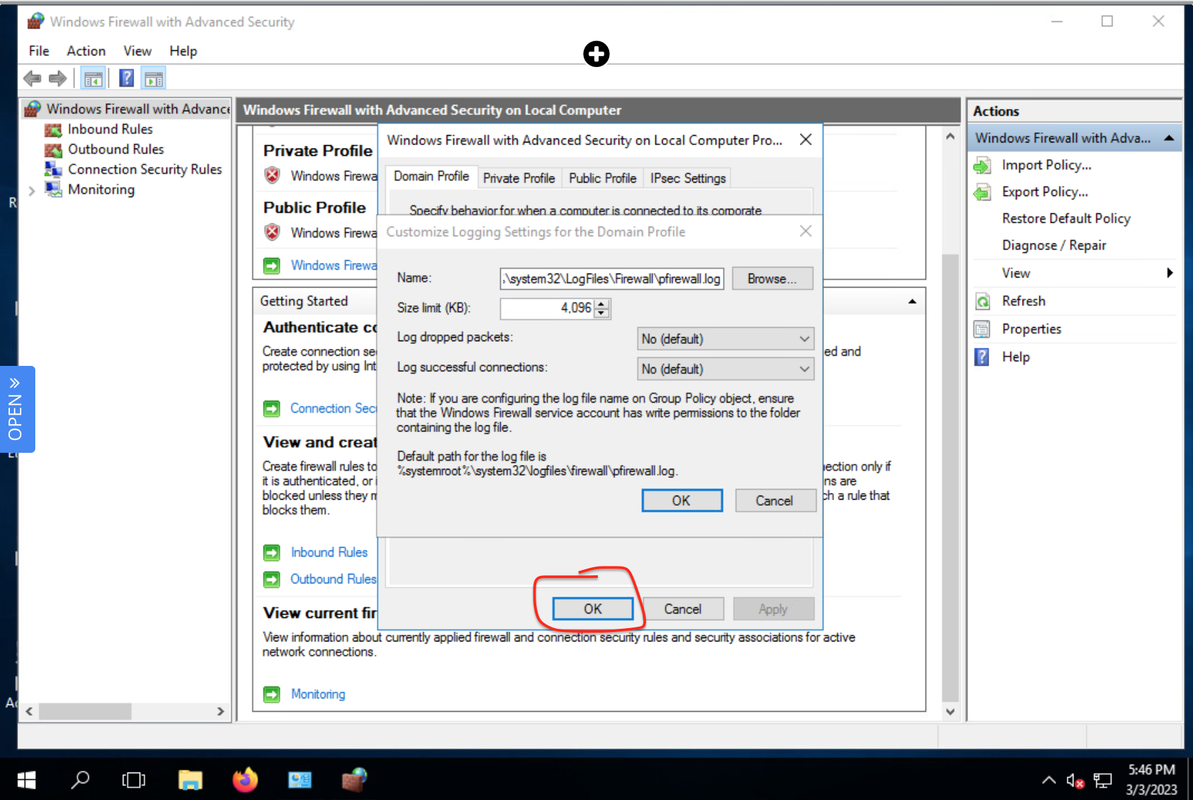Launch Firefox from the taskbar
The height and width of the screenshot is (800, 1193).
(245, 780)
